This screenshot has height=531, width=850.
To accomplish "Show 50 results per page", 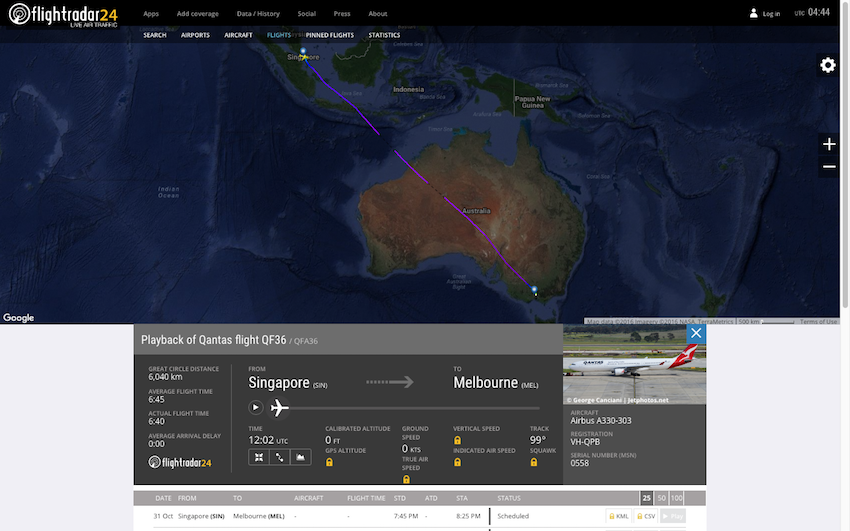I will pyautogui.click(x=661, y=498).
